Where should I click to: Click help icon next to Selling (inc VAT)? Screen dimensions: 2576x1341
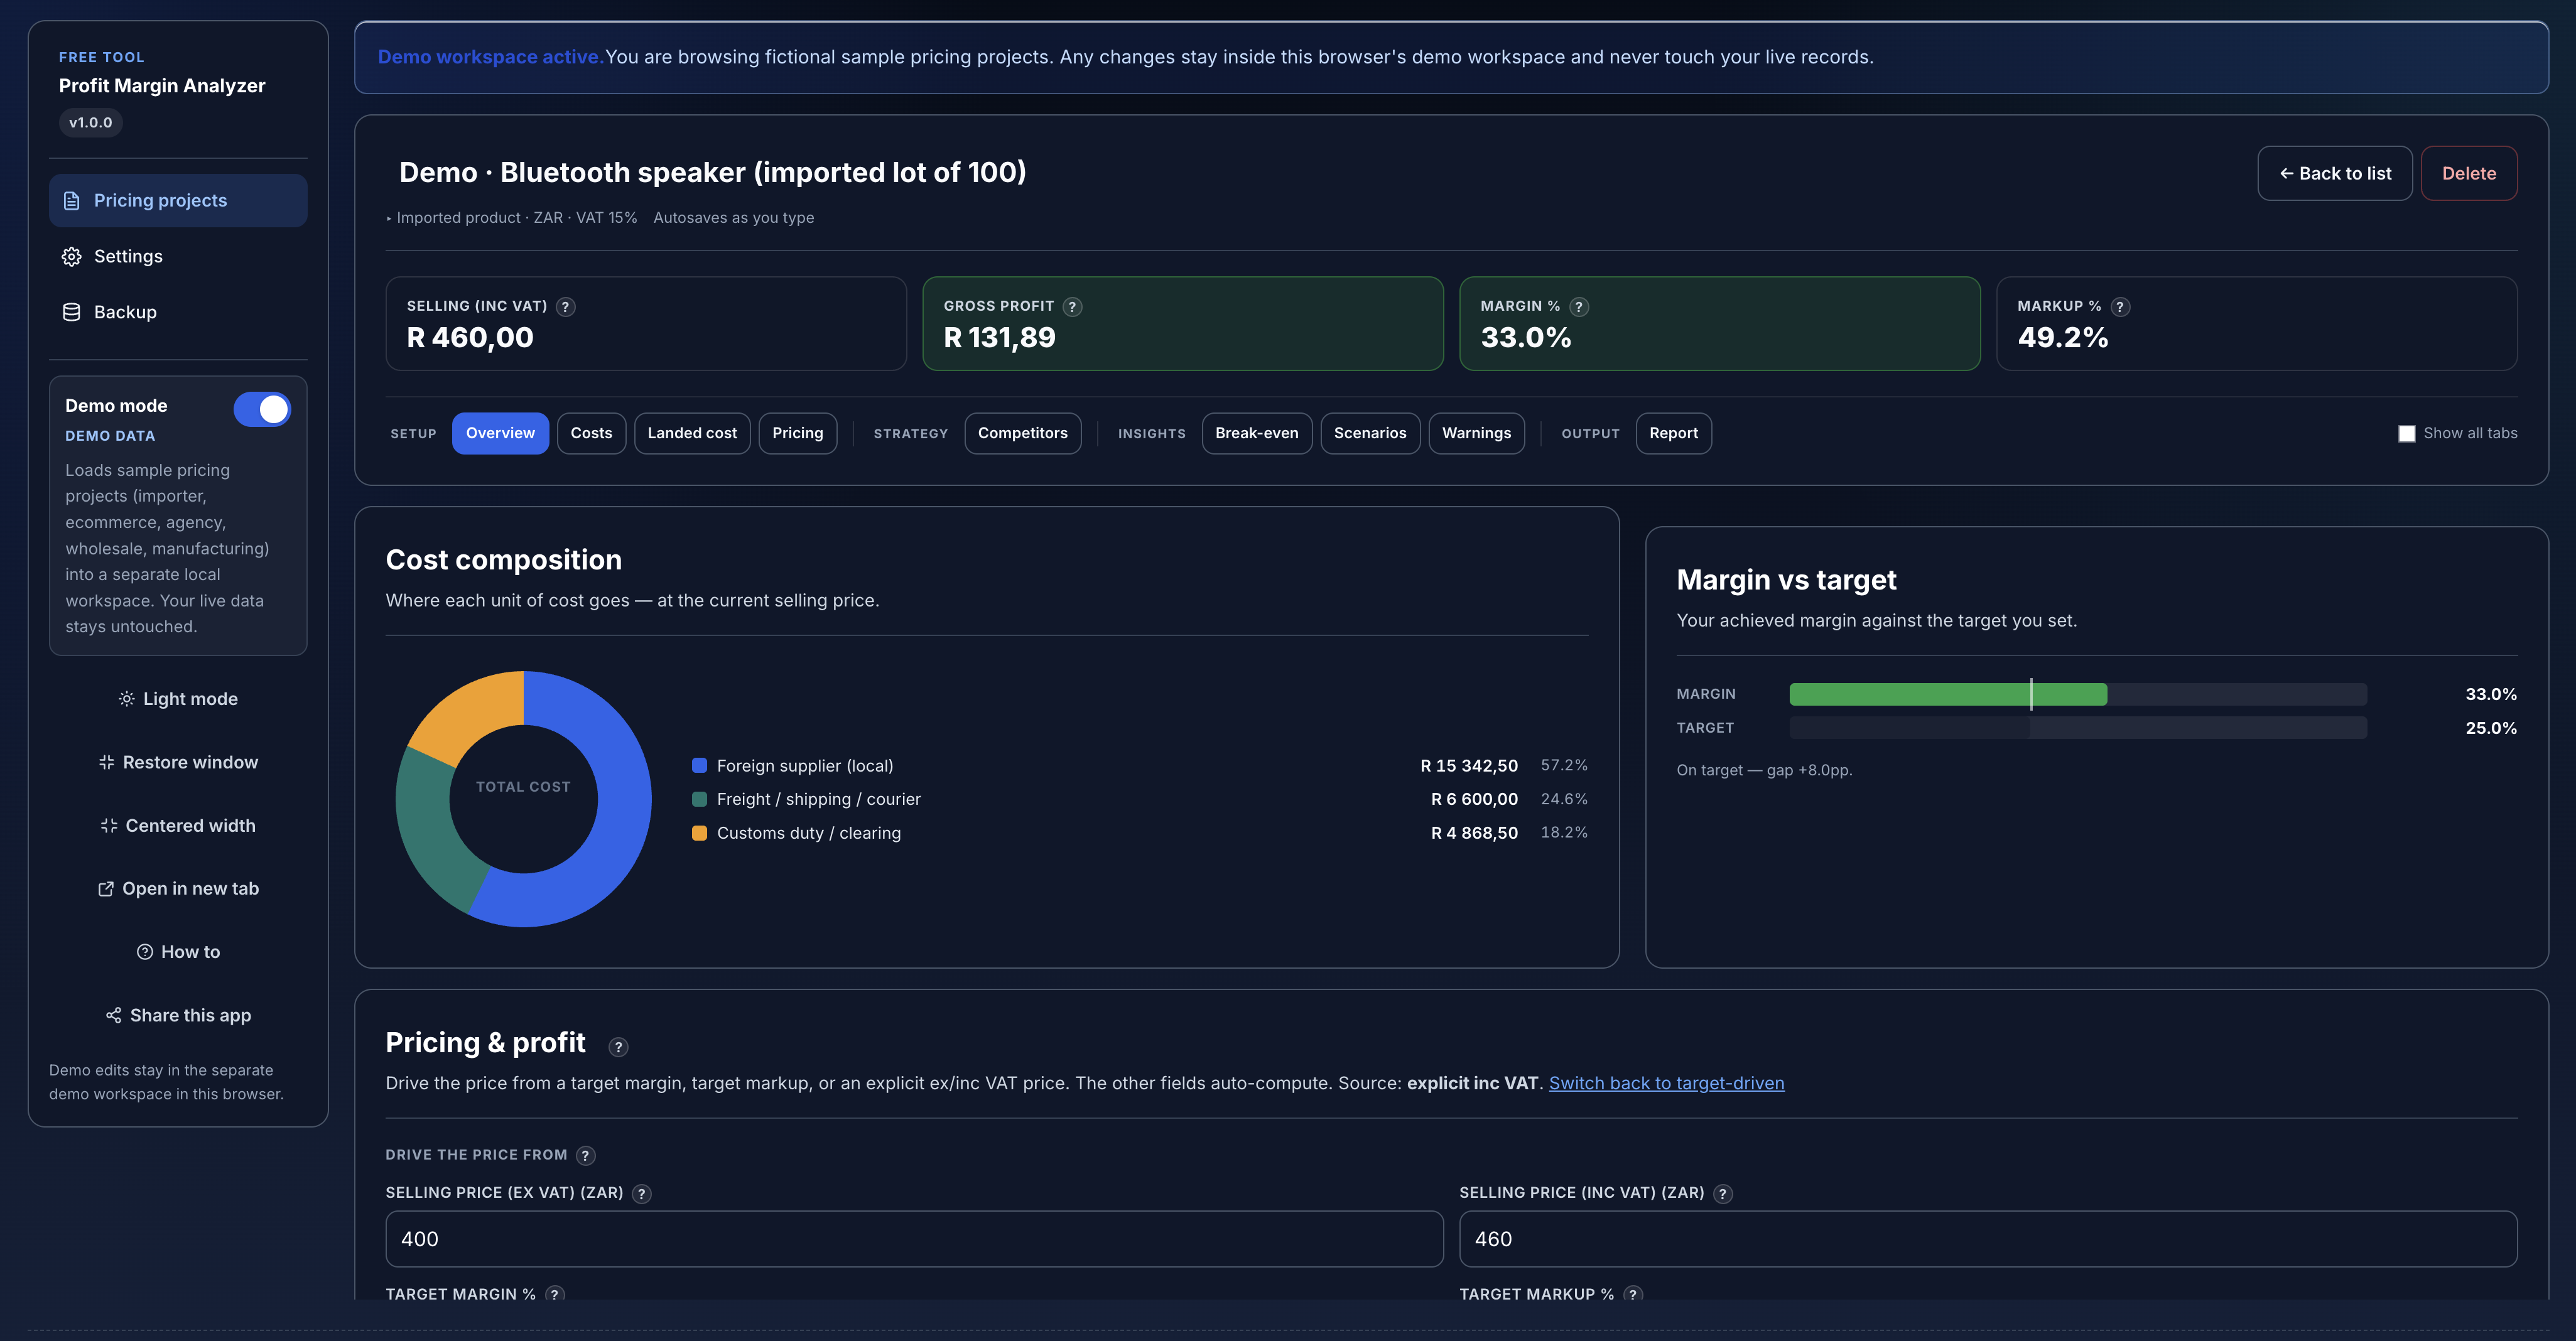[x=566, y=307]
